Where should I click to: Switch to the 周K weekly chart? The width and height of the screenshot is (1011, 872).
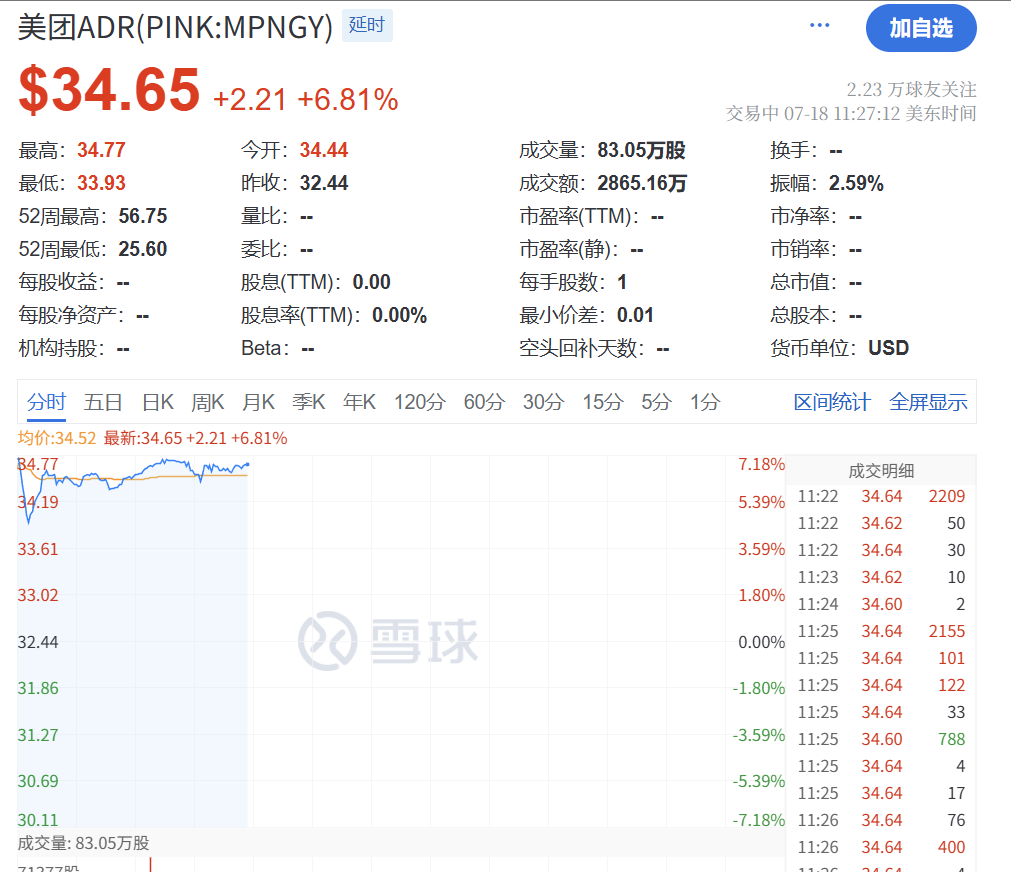[208, 403]
